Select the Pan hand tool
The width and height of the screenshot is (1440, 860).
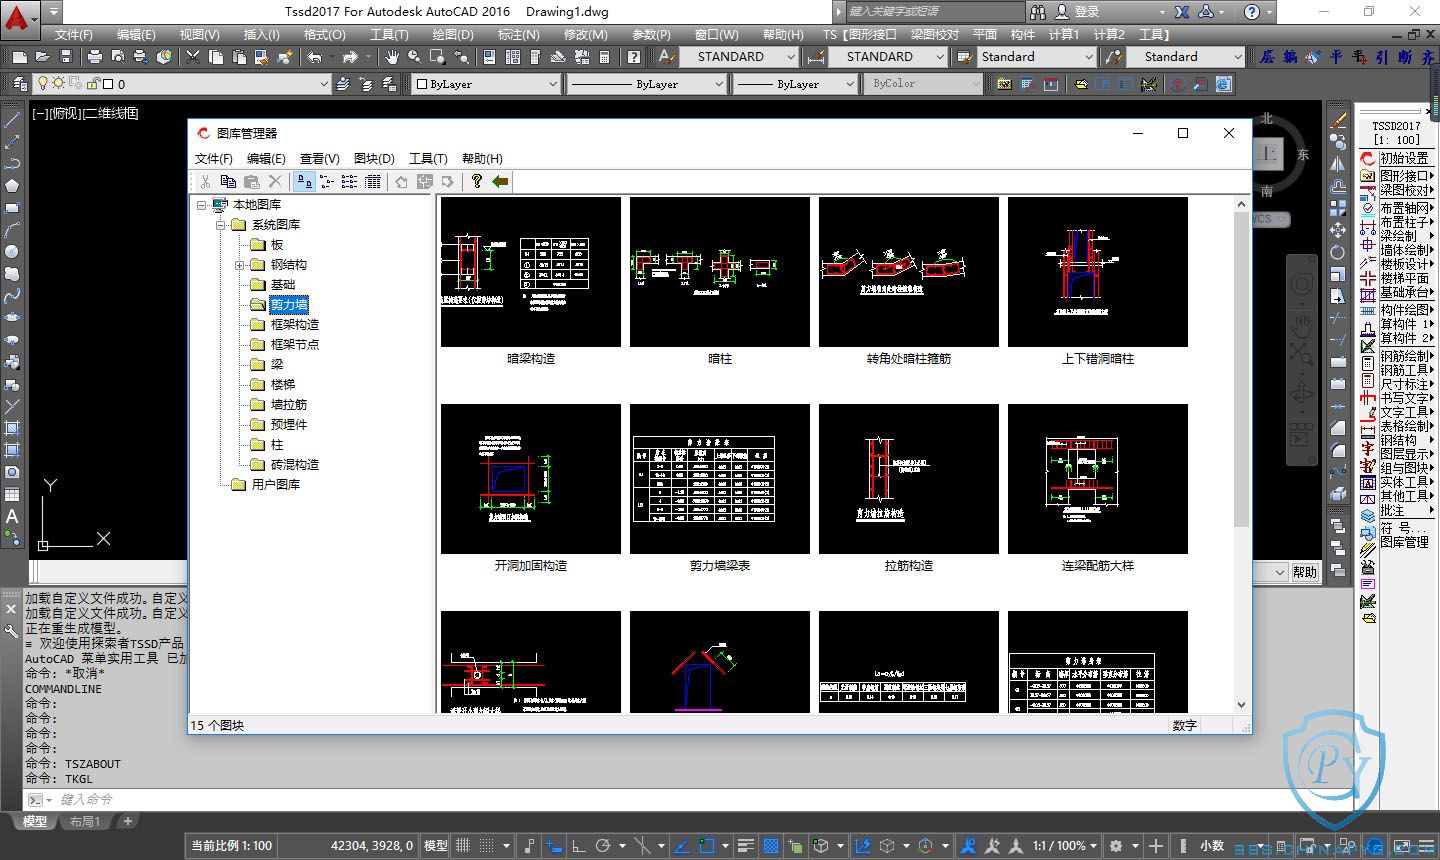tap(391, 57)
